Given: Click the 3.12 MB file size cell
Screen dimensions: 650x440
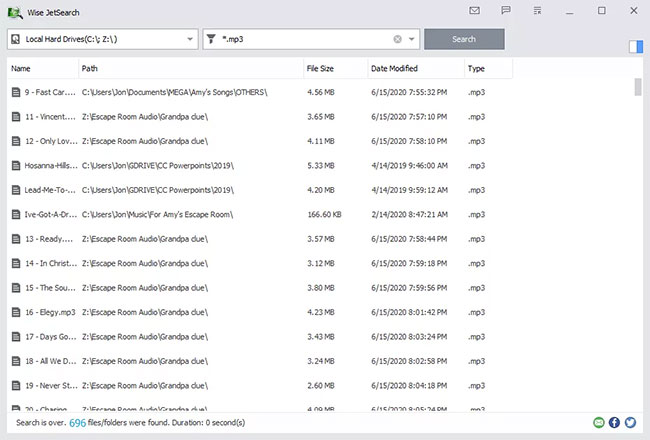Looking at the screenshot, I should tap(321, 263).
